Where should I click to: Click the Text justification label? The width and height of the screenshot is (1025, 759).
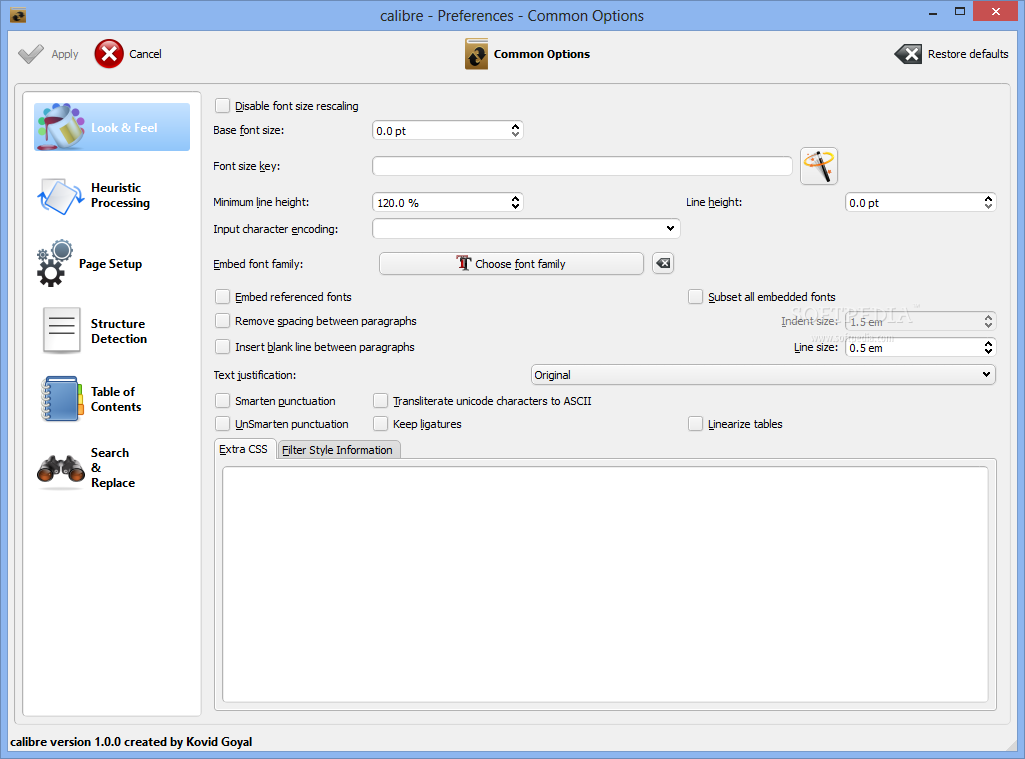click(254, 375)
